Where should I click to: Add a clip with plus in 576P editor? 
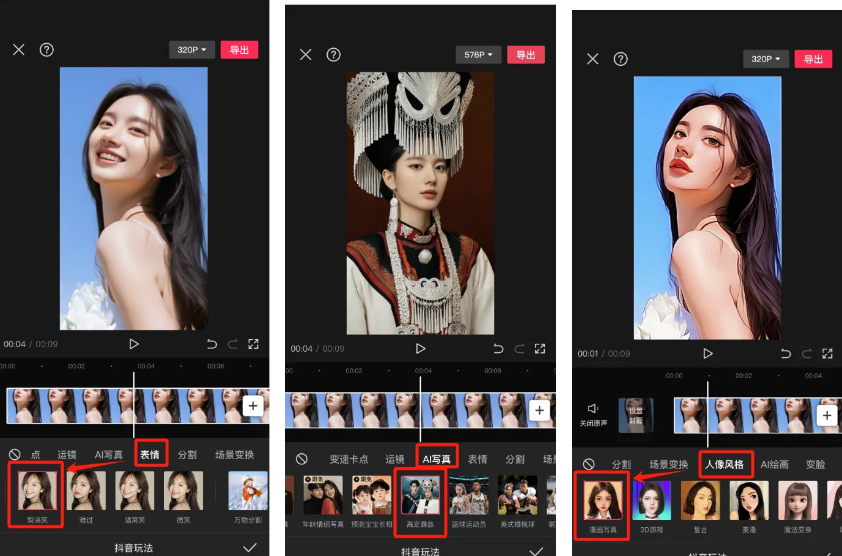click(x=540, y=411)
